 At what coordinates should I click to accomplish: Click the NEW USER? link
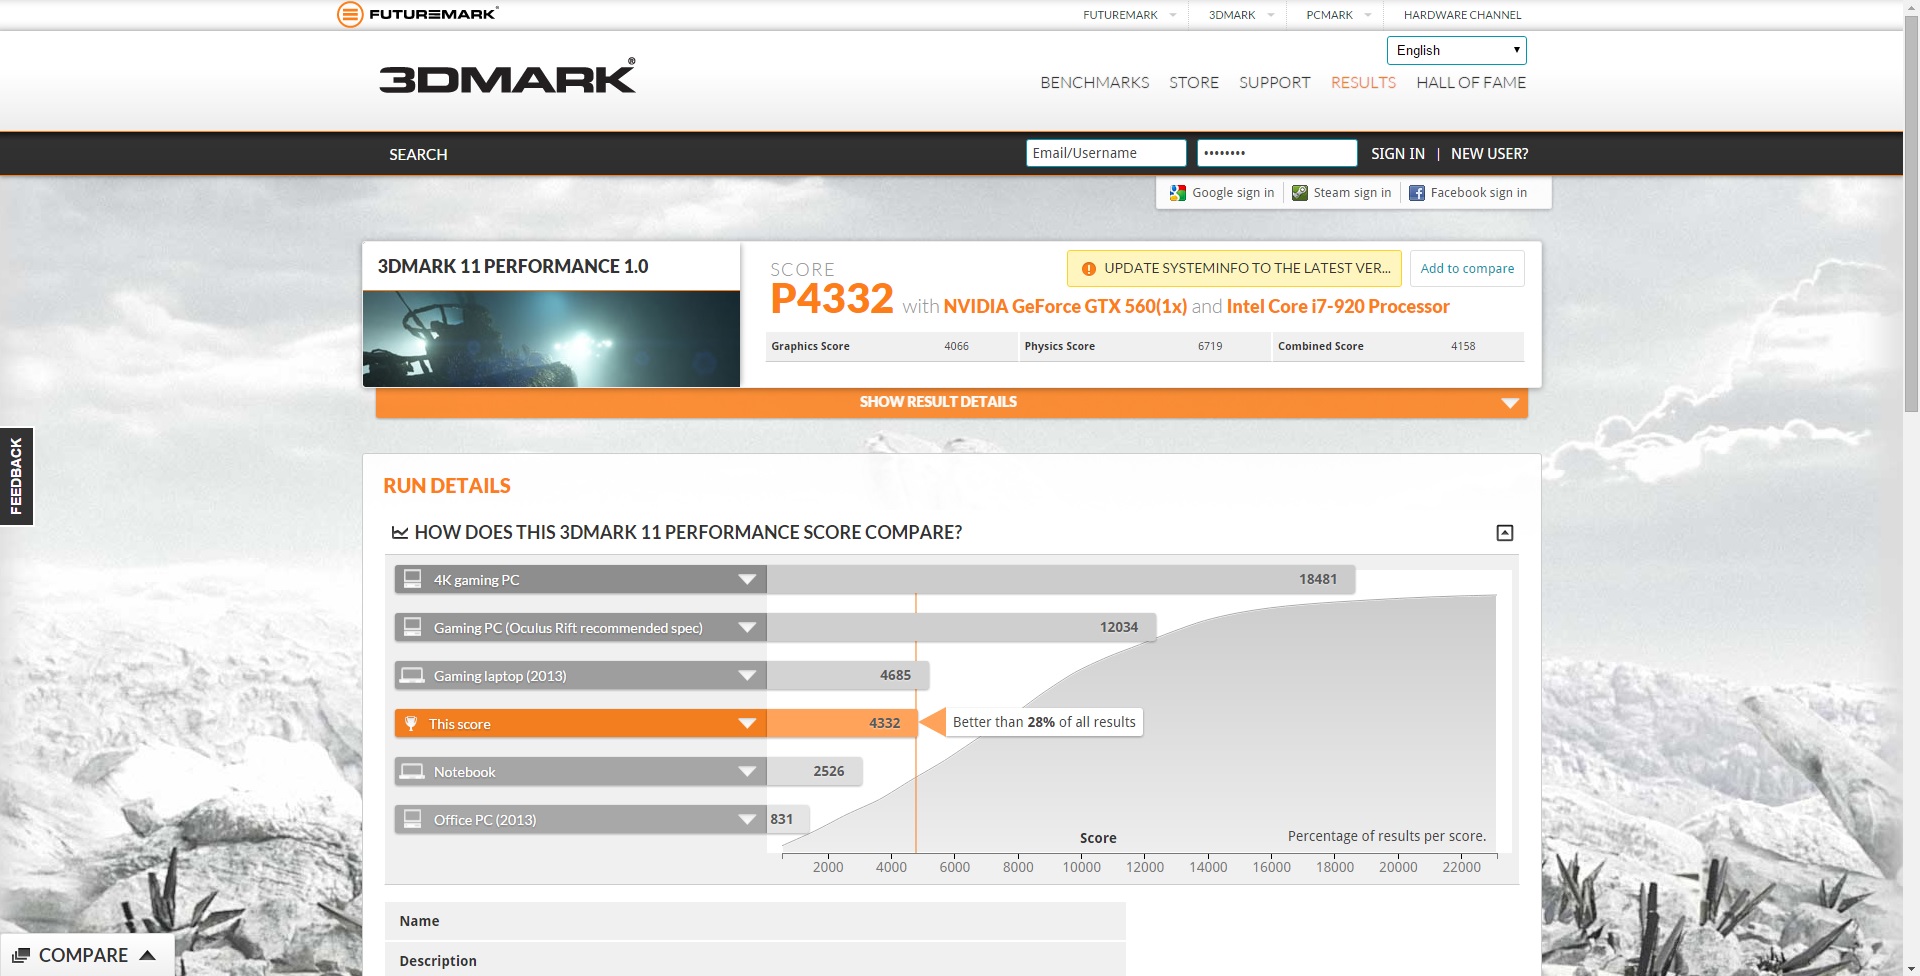tap(1489, 154)
